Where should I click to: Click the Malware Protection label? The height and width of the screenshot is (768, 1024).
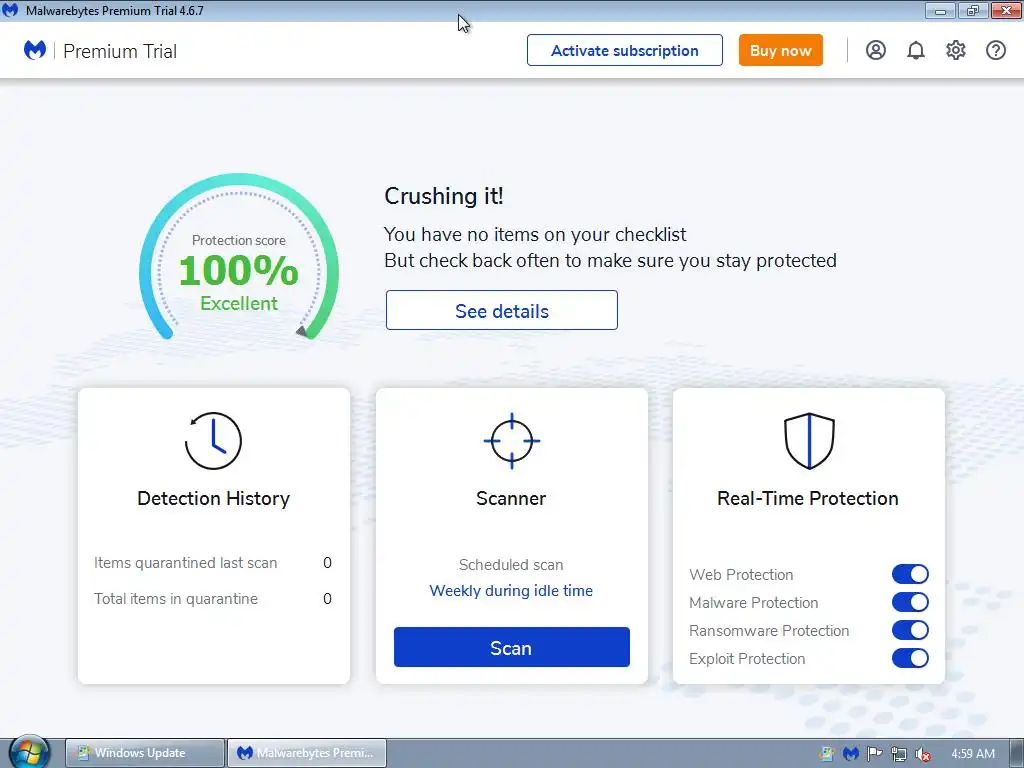754,603
